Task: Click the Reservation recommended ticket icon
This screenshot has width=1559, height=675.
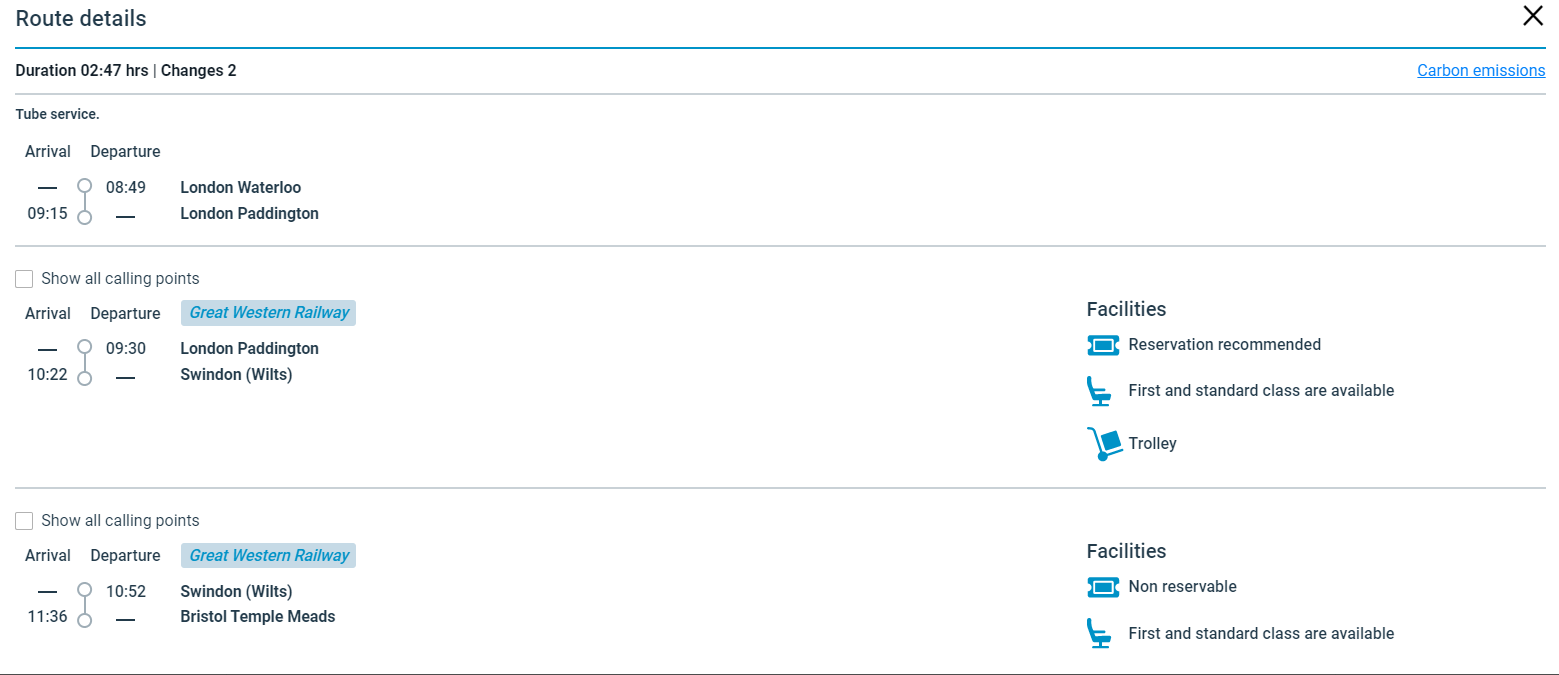Action: click(x=1102, y=345)
